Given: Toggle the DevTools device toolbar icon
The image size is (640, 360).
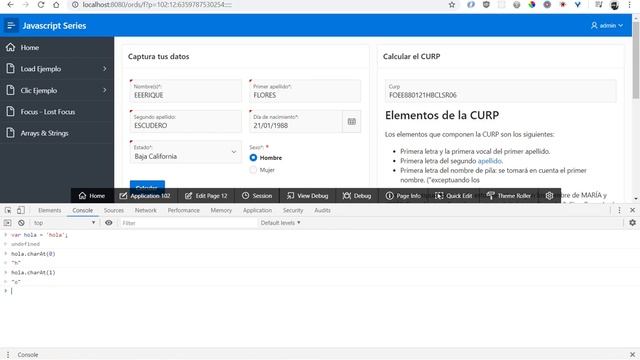Looking at the screenshot, I should click(21, 210).
